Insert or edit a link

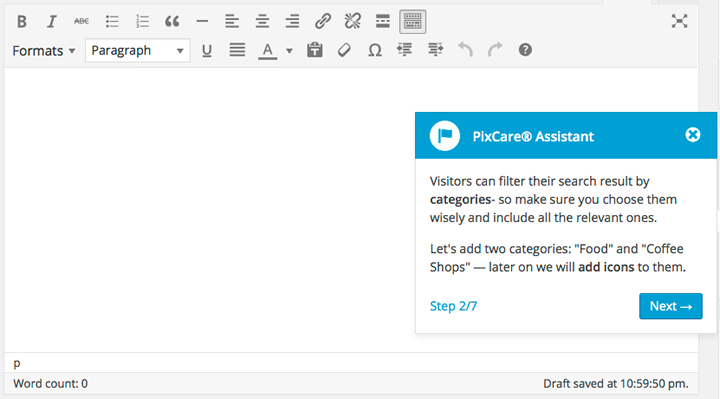323,21
